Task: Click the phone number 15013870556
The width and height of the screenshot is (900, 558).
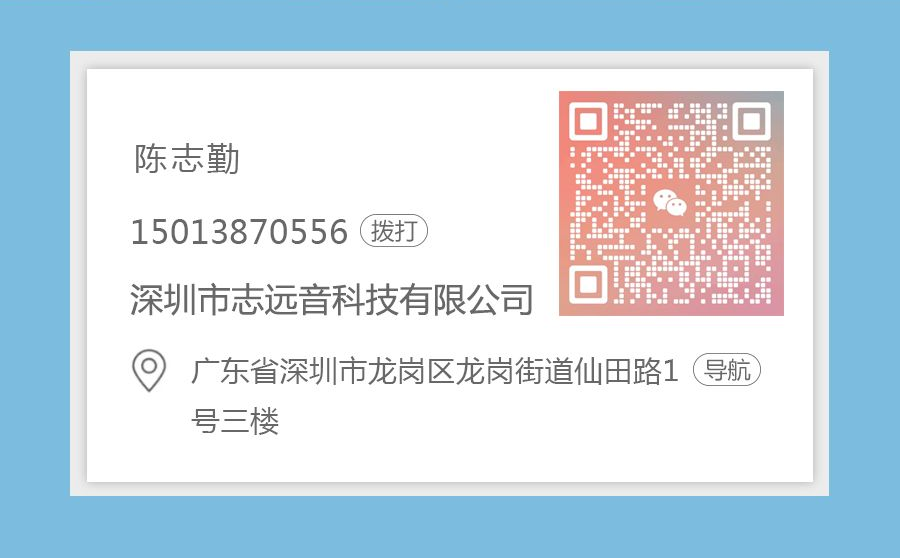Action: (239, 231)
